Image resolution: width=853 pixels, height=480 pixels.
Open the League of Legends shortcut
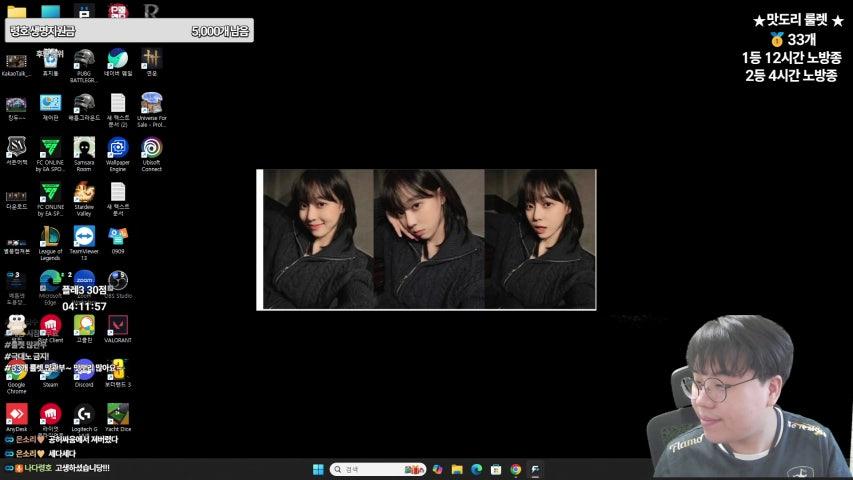click(50, 237)
